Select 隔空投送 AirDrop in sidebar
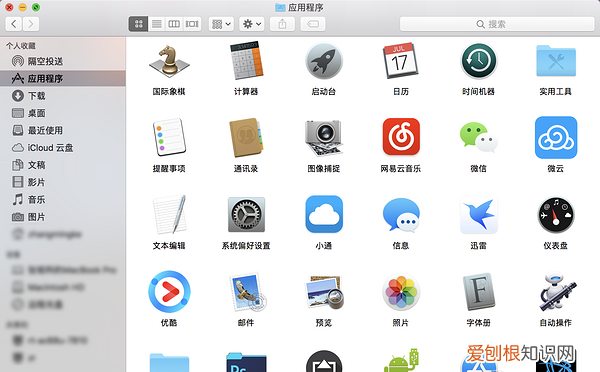 pyautogui.click(x=63, y=61)
